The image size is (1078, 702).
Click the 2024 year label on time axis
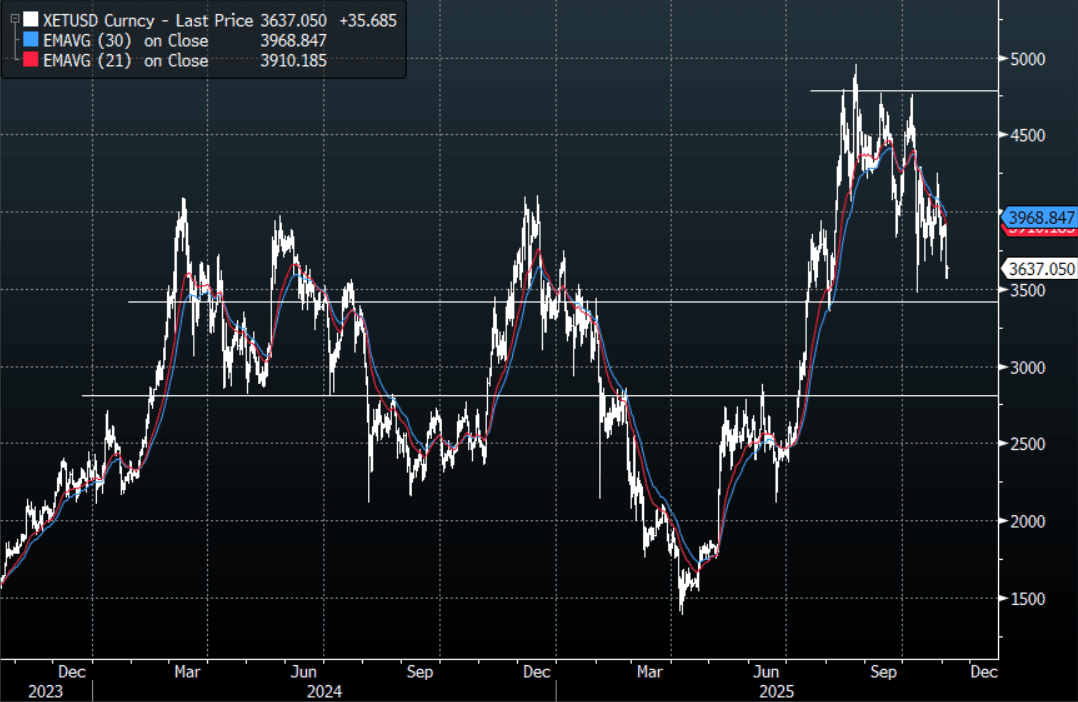[323, 691]
